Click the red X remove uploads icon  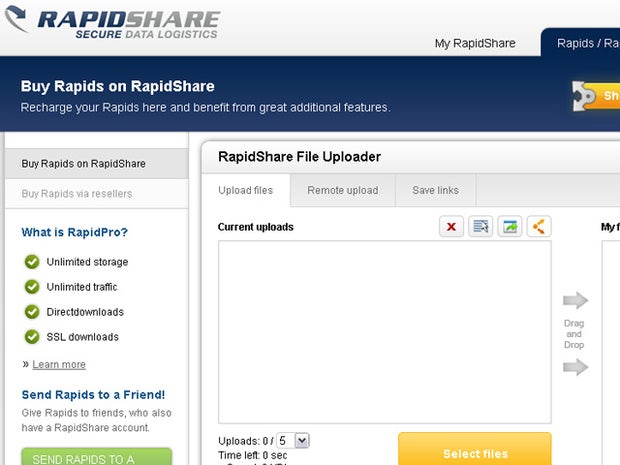tap(451, 227)
